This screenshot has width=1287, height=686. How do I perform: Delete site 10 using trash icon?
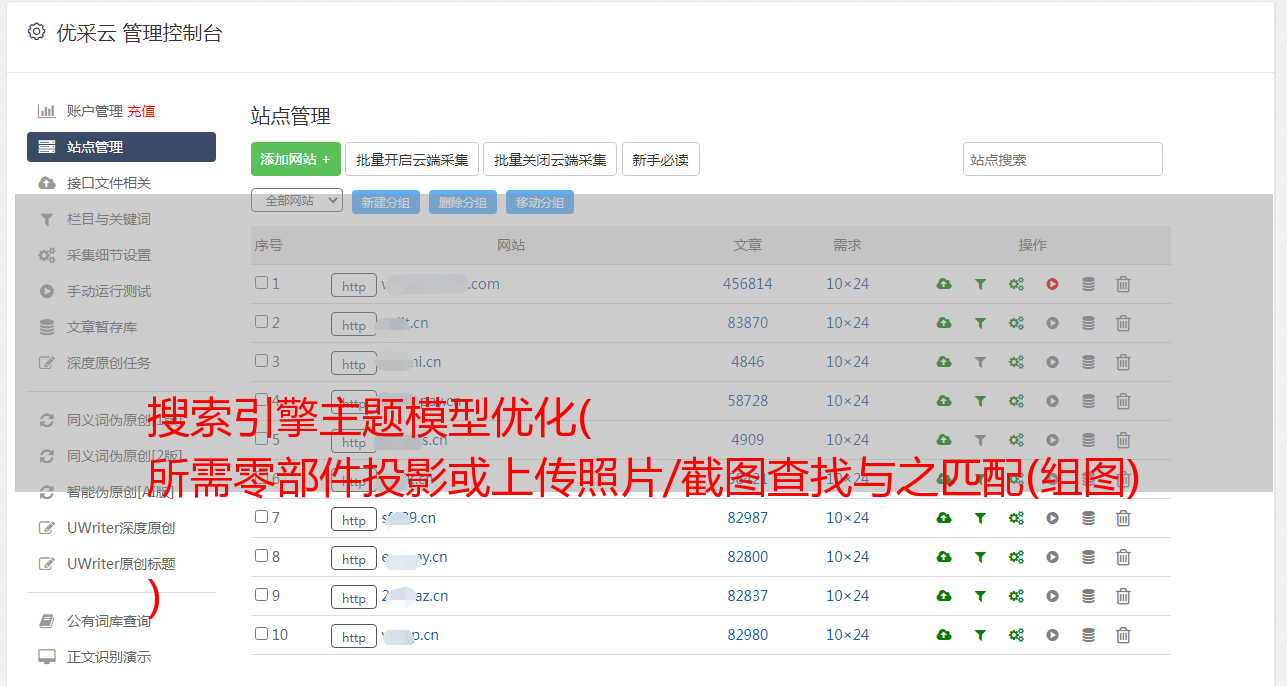(x=1123, y=635)
